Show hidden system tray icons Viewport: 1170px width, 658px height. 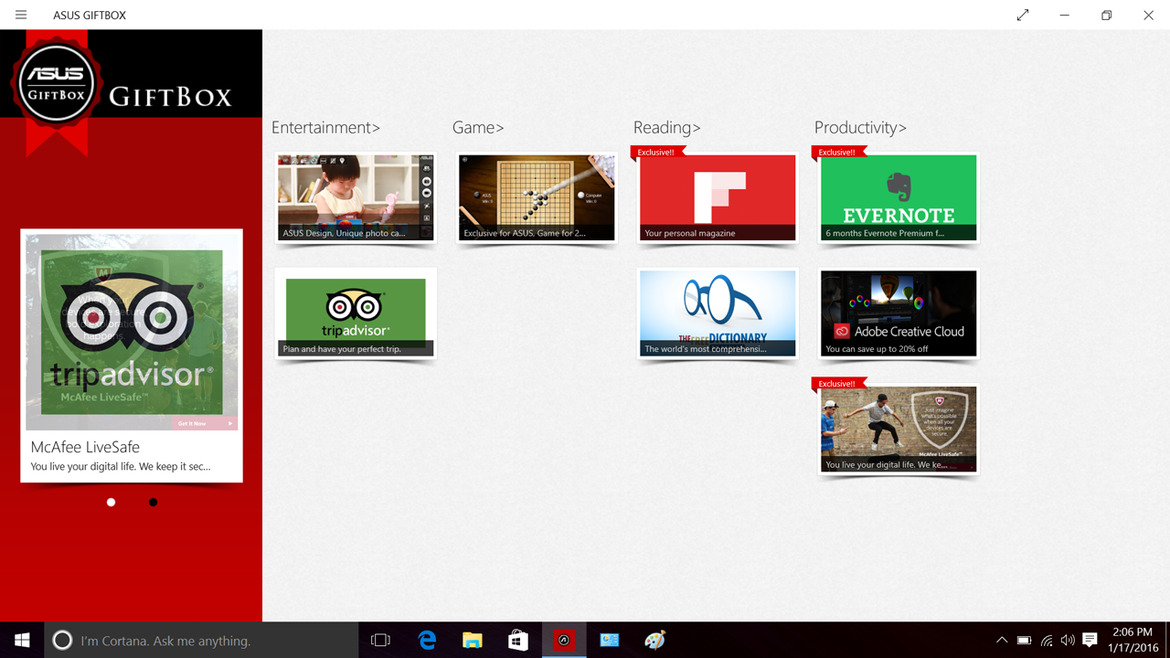[1002, 640]
